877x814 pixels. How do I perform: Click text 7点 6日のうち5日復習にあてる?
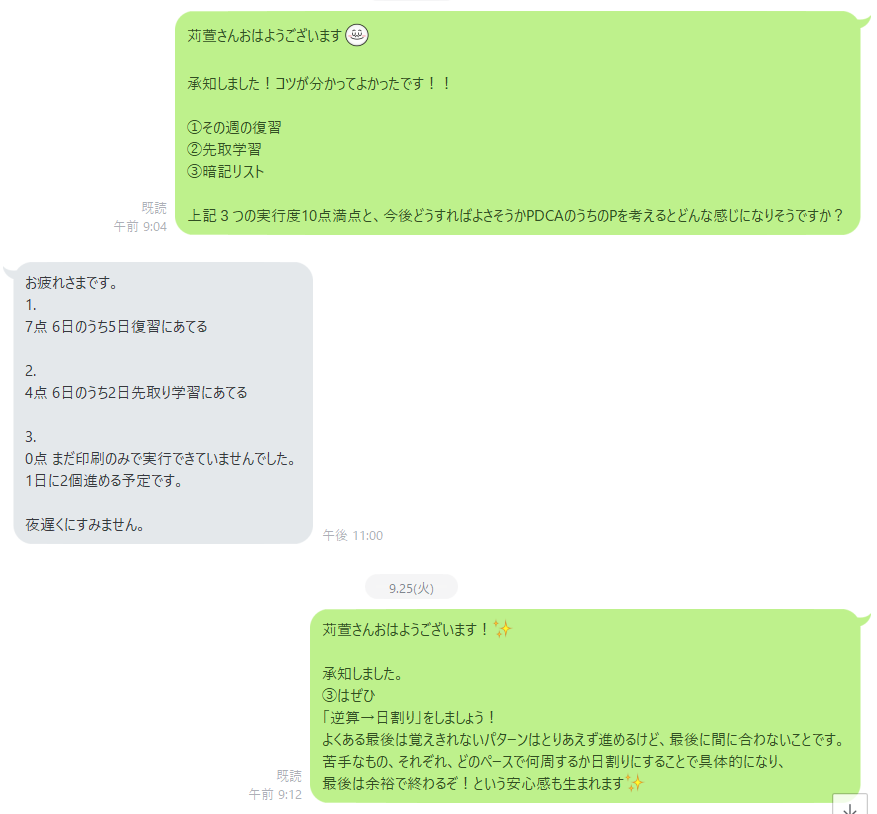pyautogui.click(x=116, y=327)
